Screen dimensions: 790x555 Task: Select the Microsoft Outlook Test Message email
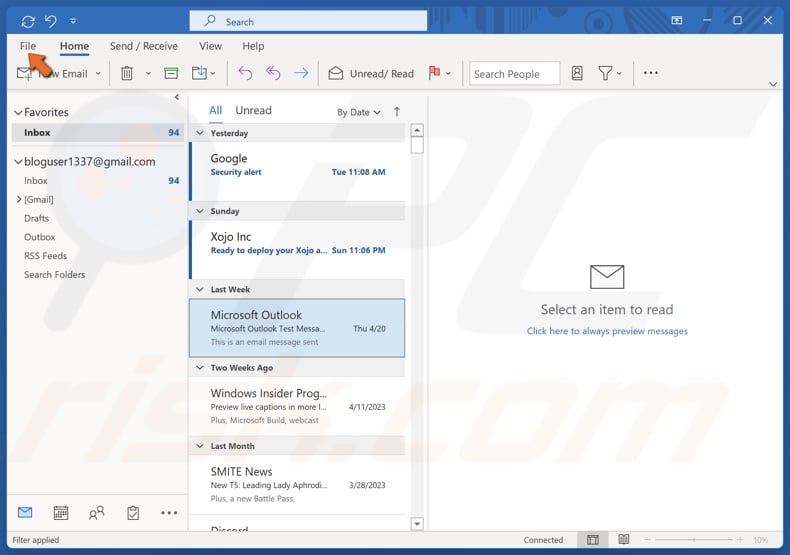pos(297,328)
